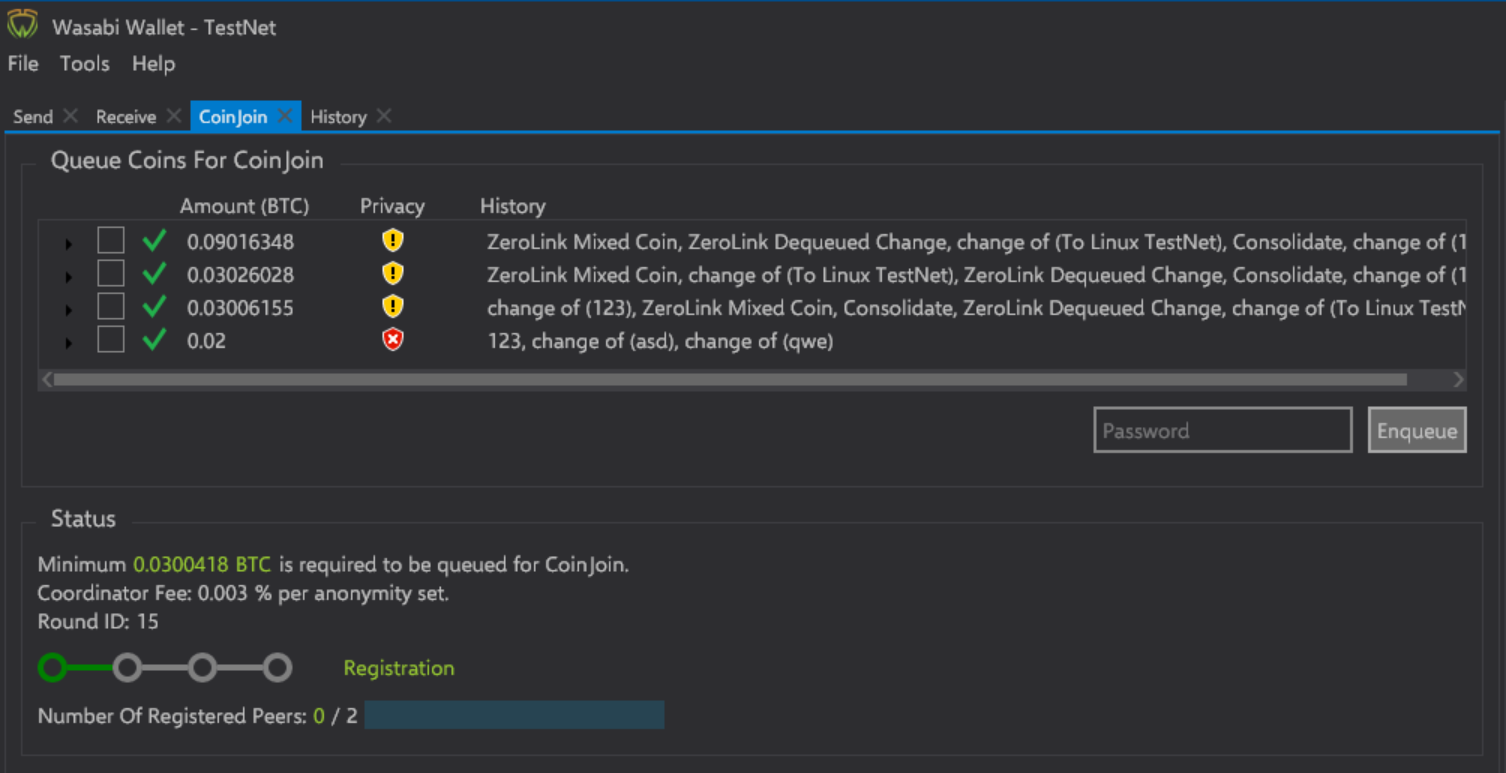Viewport: 1506px width, 773px height.
Task: Click the coin list horizontal scrollbar
Action: [730, 380]
